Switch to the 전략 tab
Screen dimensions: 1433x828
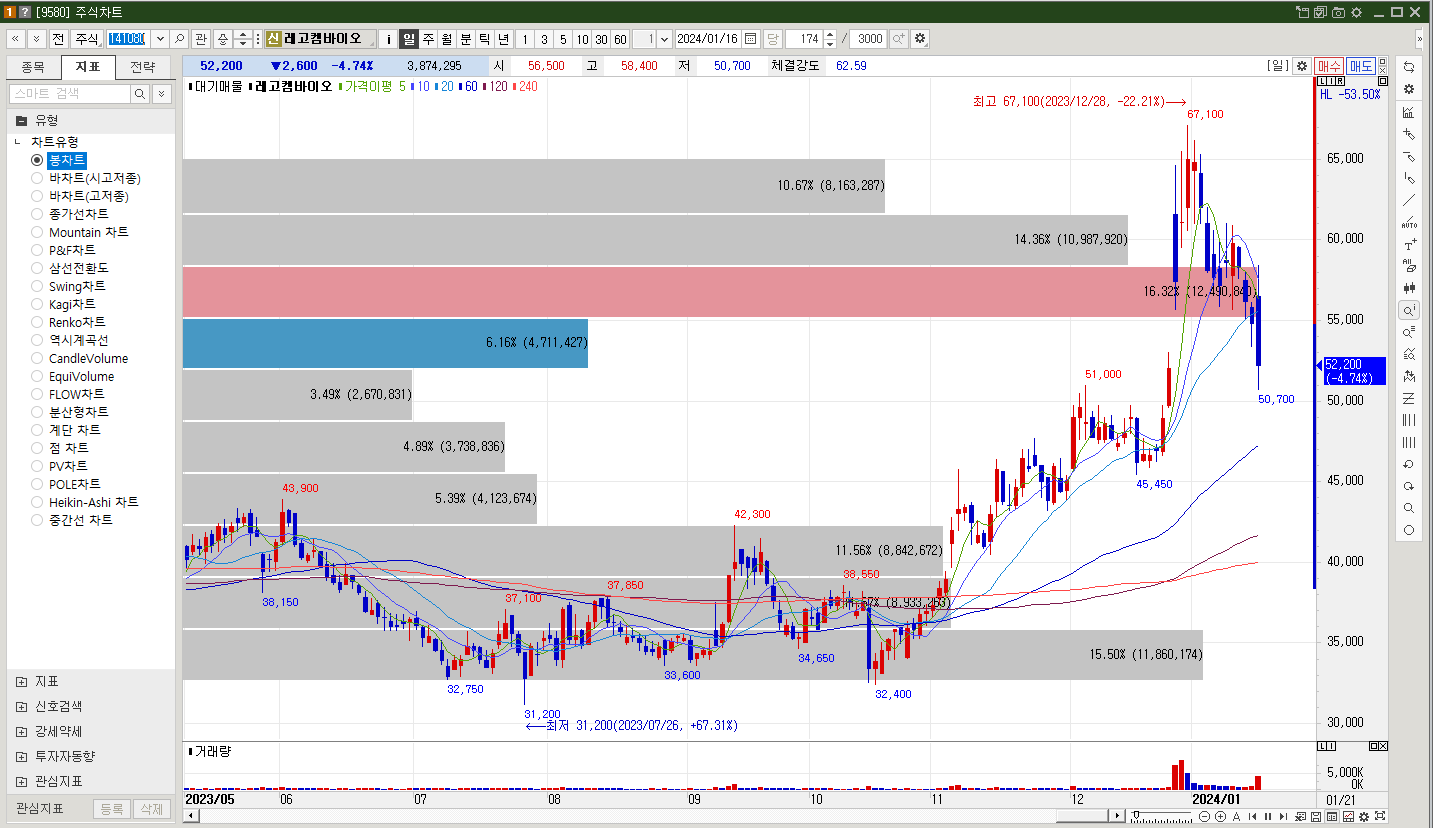143,67
